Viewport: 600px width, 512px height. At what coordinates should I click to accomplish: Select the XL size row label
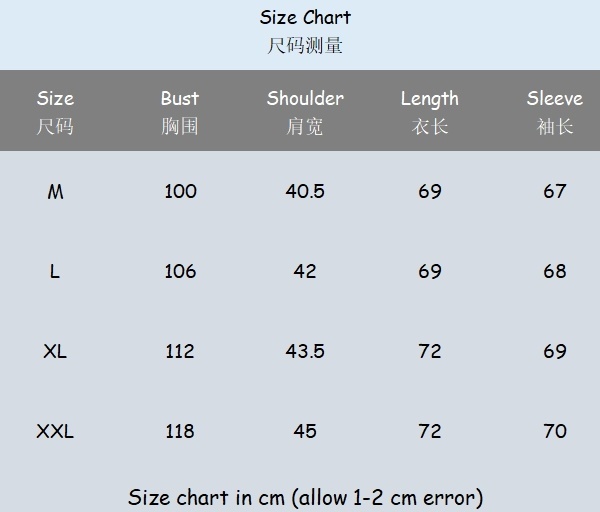[55, 352]
